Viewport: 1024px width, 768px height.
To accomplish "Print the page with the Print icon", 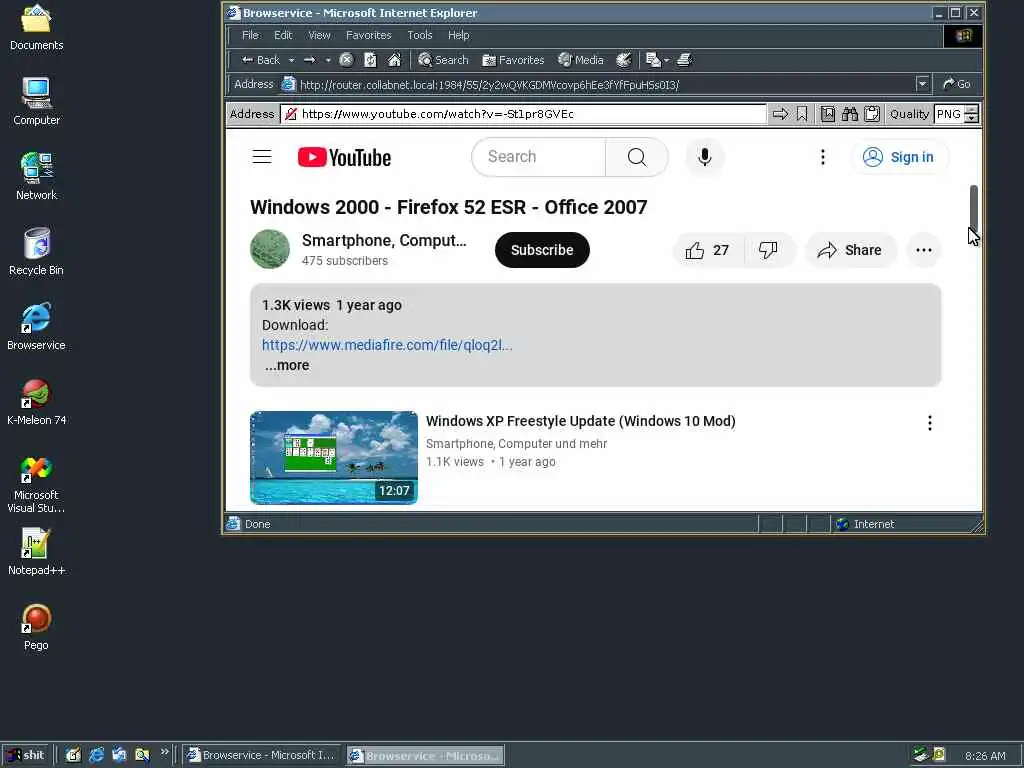I will (x=684, y=60).
